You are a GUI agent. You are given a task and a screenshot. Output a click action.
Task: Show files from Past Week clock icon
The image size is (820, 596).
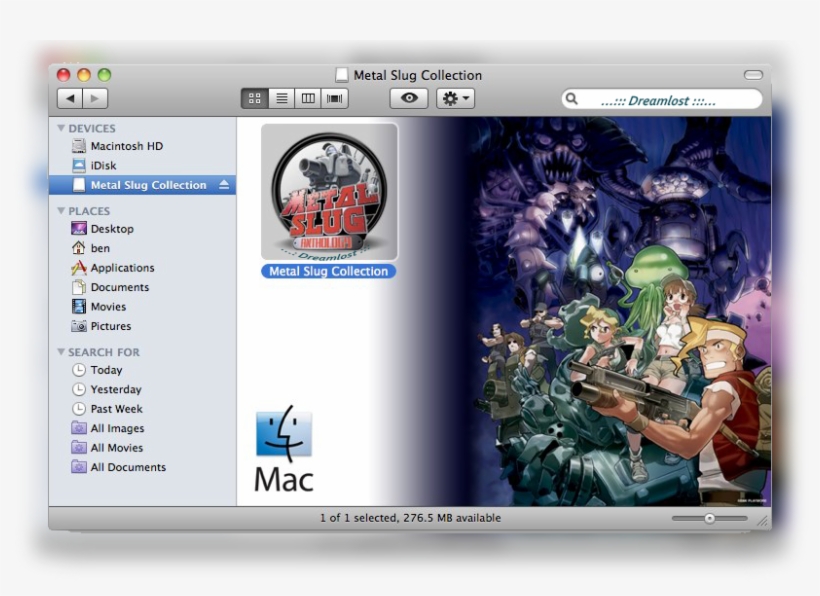point(78,408)
